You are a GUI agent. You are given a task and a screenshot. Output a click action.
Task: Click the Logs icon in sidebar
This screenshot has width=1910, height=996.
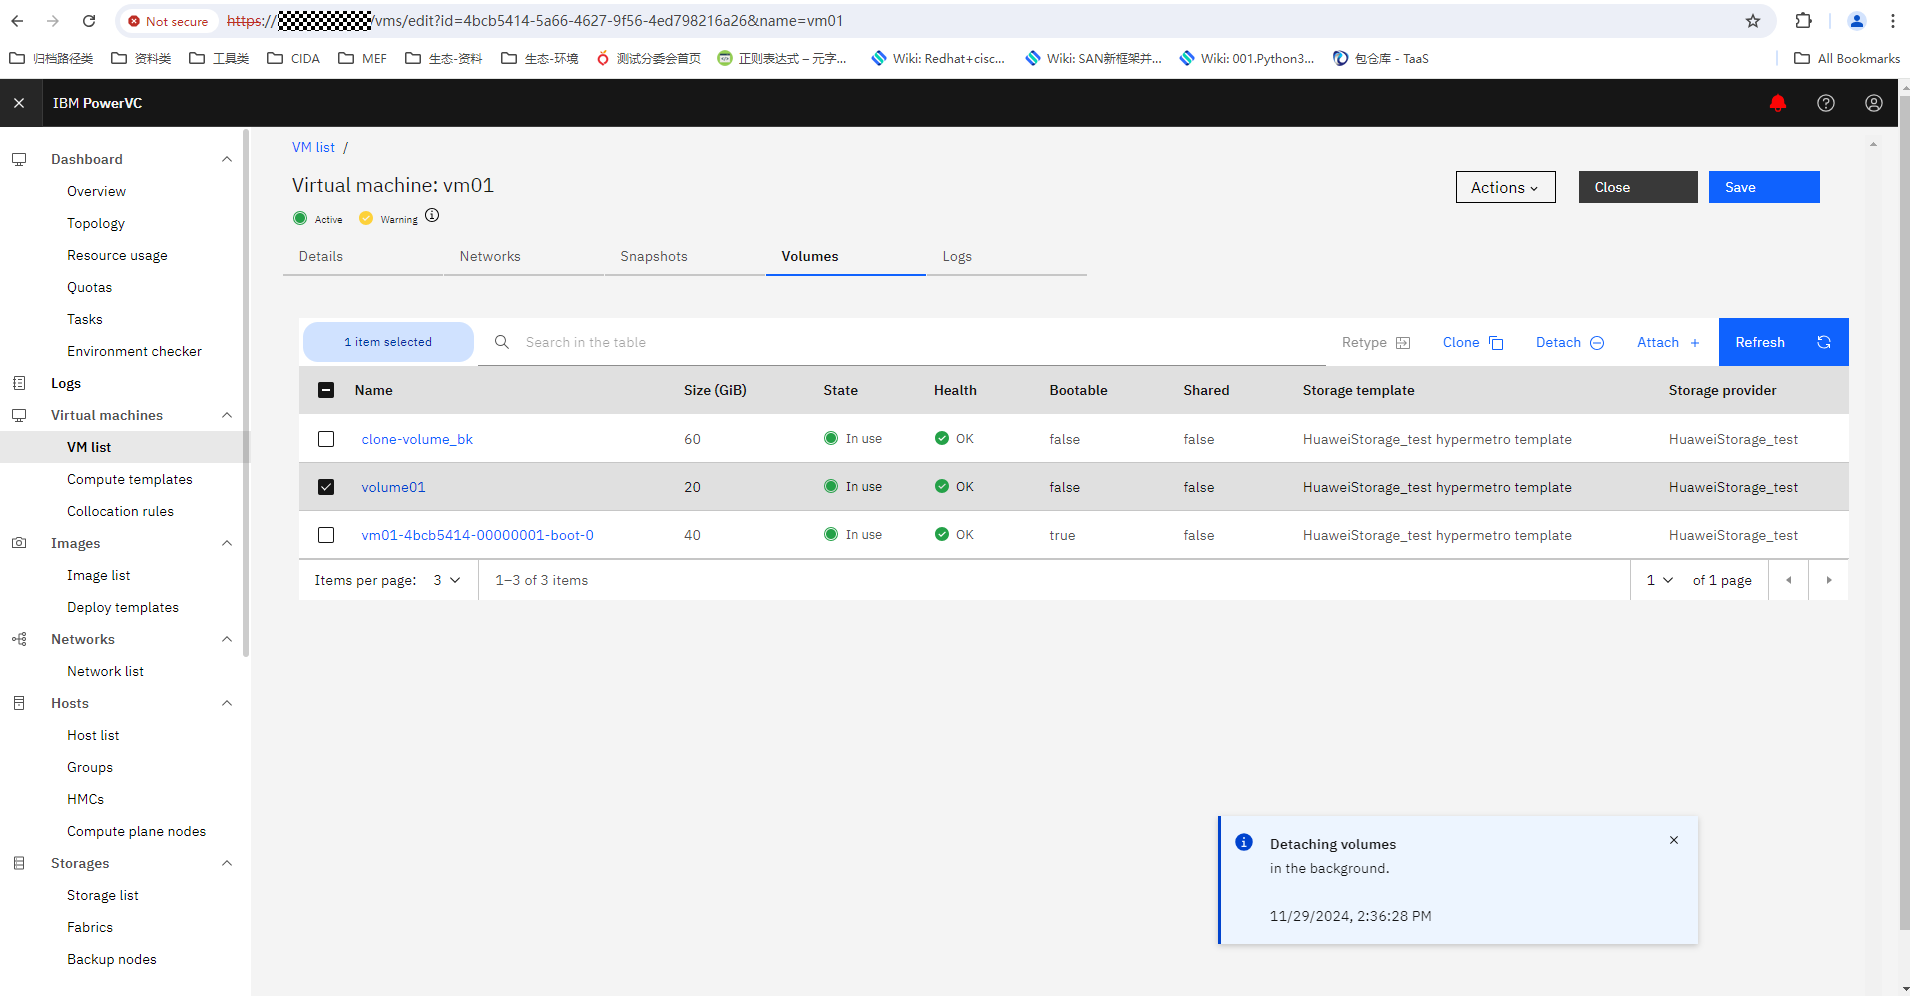point(19,383)
